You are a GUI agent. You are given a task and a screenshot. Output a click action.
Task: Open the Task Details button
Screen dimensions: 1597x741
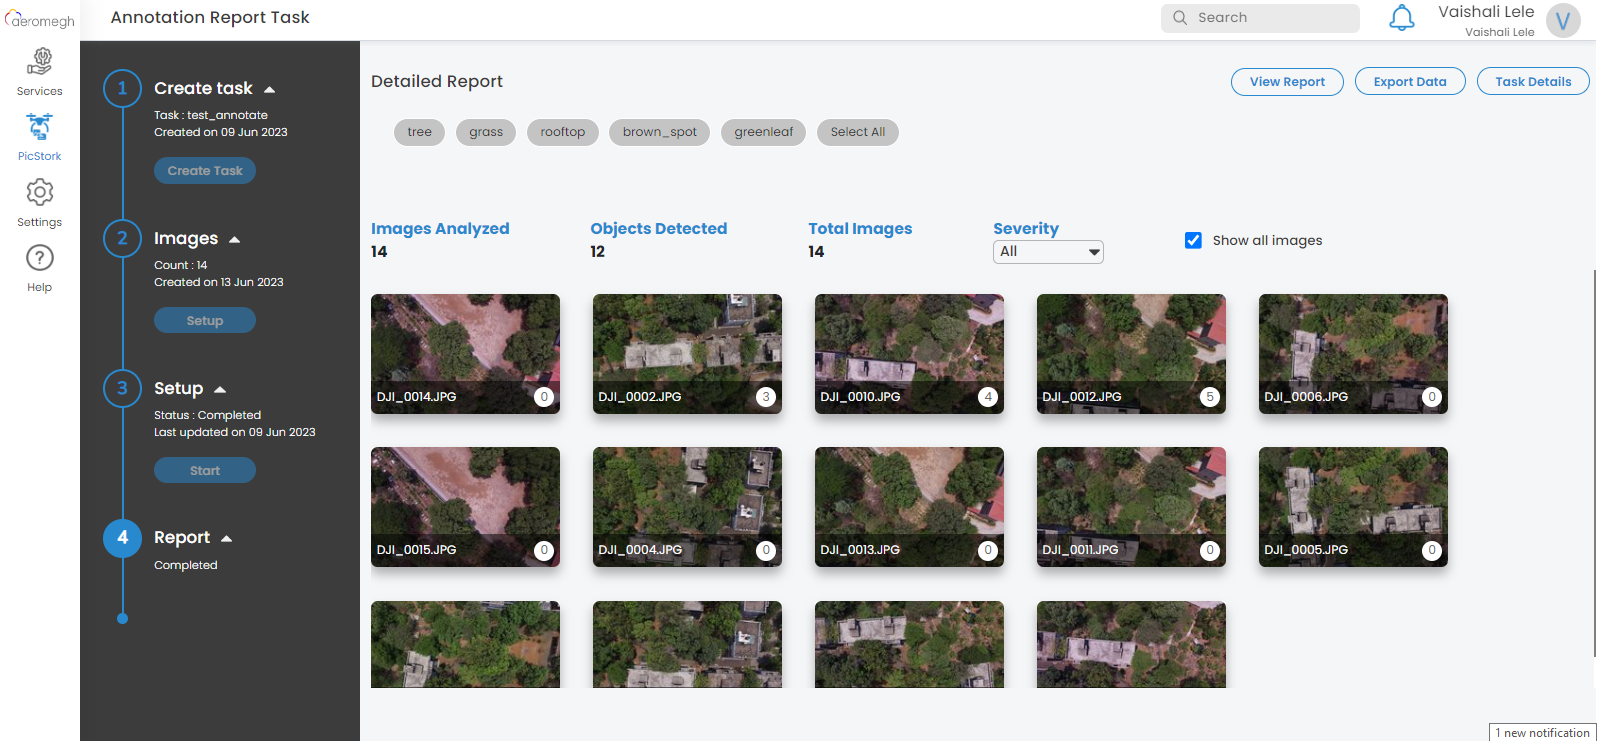(1532, 82)
